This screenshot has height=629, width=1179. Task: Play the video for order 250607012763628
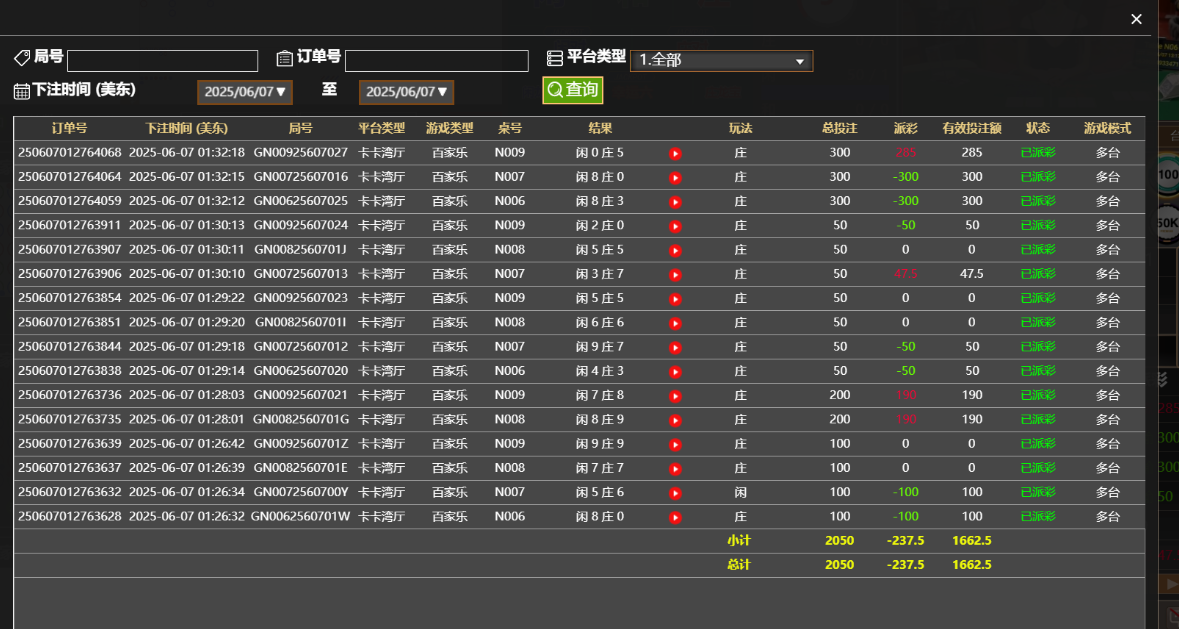coord(675,516)
